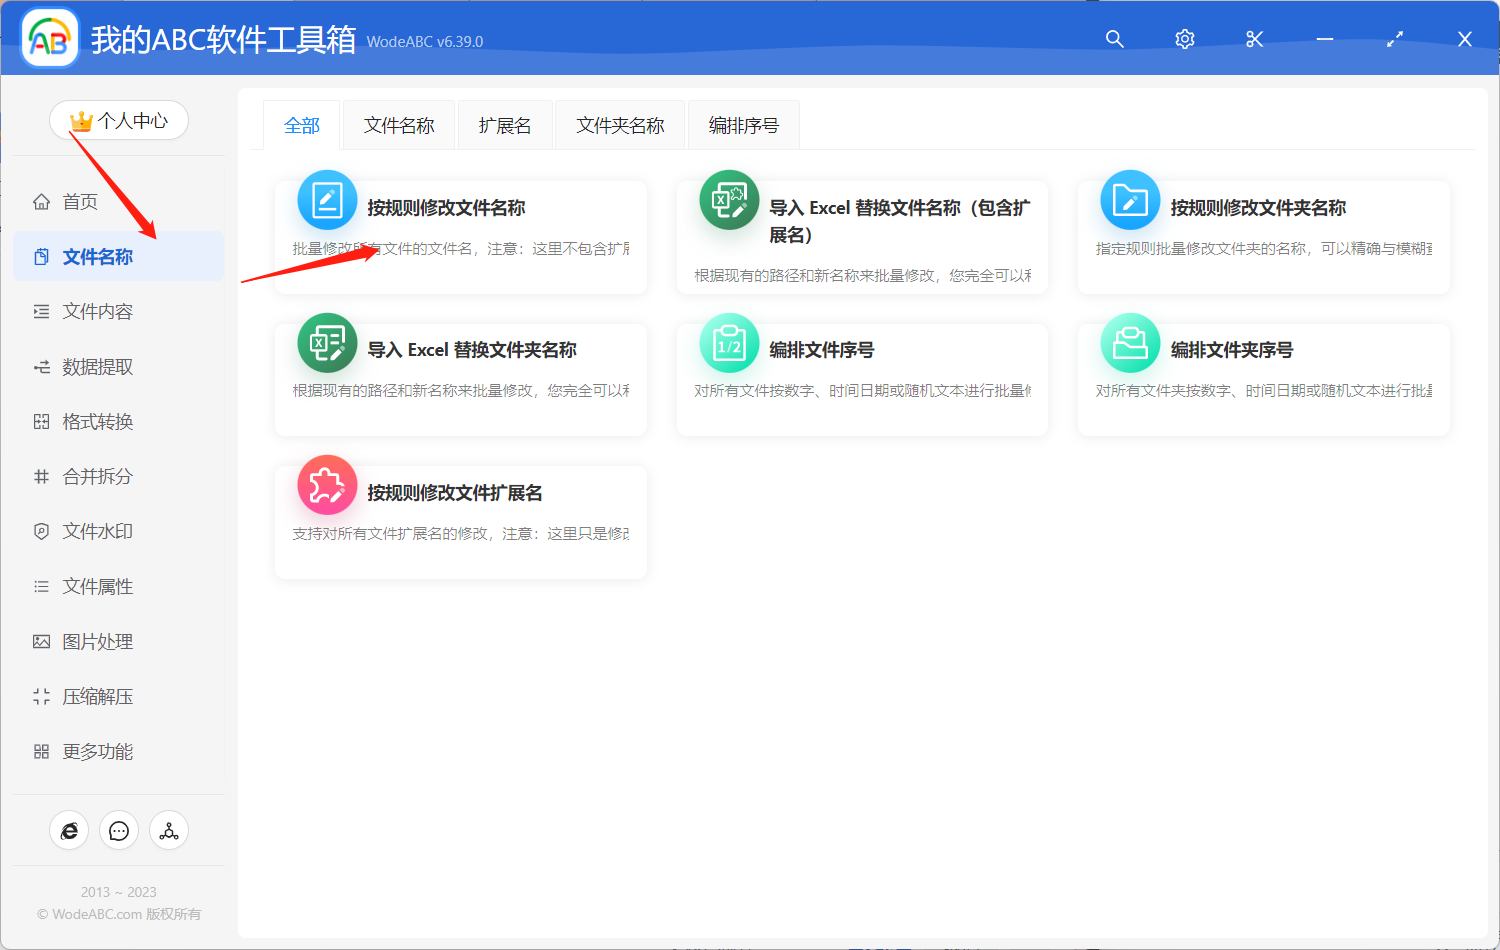Select the Excel 替换文件名称 card icon

(x=728, y=200)
